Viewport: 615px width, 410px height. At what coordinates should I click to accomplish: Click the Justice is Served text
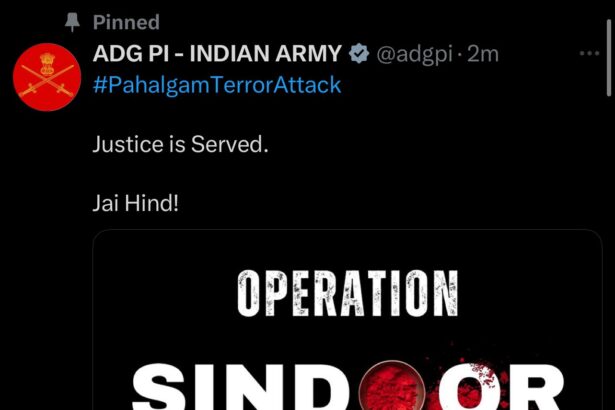pyautogui.click(x=180, y=144)
